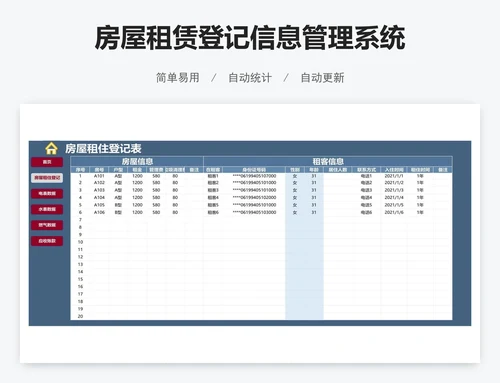This screenshot has width=500, height=383.
Task: Select tenant cell 租客1
Action: 213,176
